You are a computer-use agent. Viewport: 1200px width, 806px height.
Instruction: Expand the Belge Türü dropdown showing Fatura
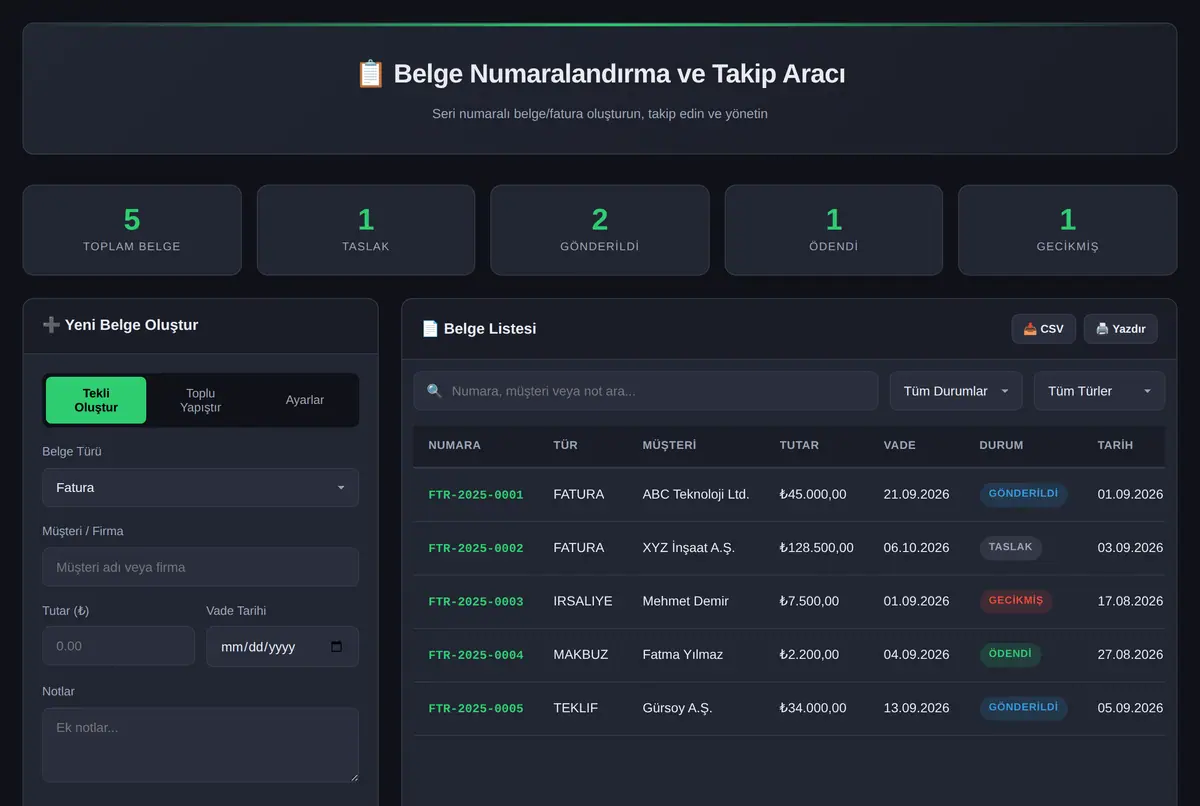pyautogui.click(x=200, y=488)
